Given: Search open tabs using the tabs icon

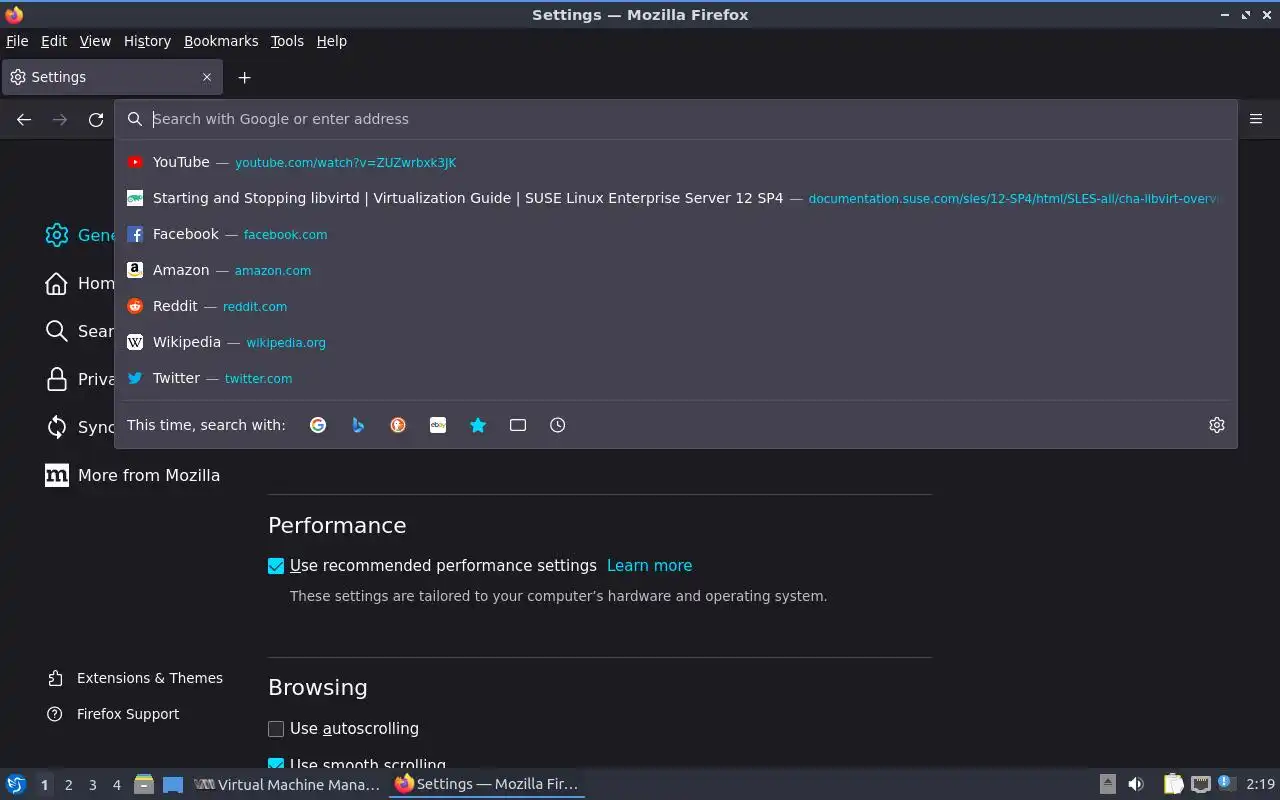Looking at the screenshot, I should 518,425.
